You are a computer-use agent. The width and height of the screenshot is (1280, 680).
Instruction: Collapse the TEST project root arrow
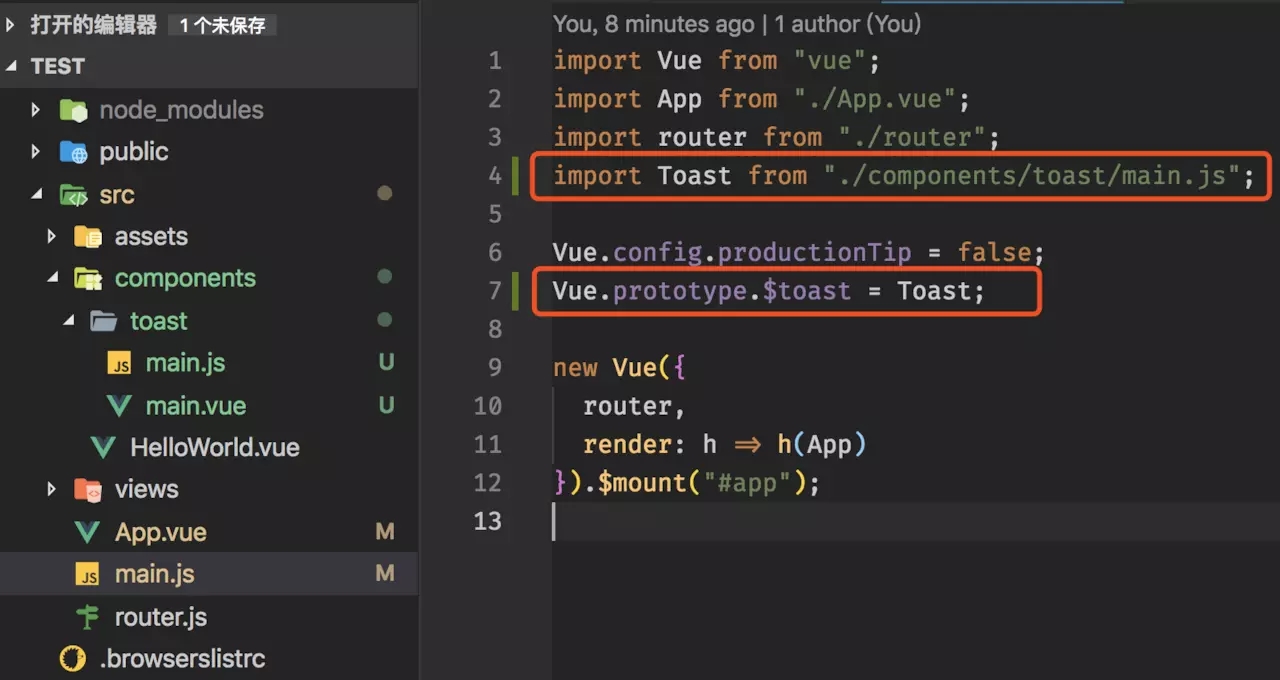pyautogui.click(x=12, y=66)
